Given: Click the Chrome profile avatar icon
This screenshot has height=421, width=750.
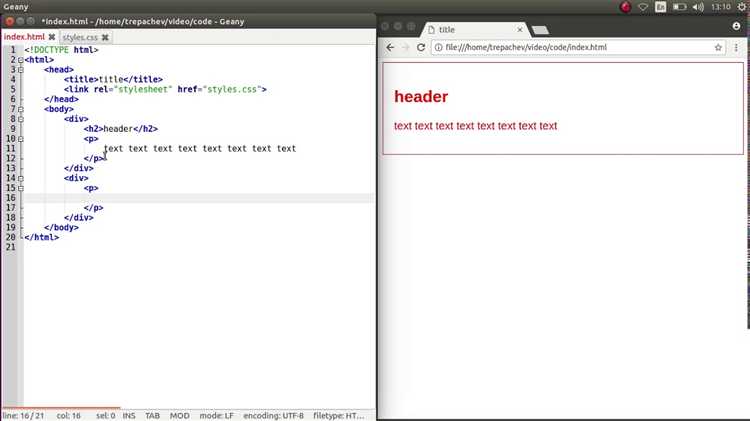Looking at the screenshot, I should pyautogui.click(x=737, y=25).
